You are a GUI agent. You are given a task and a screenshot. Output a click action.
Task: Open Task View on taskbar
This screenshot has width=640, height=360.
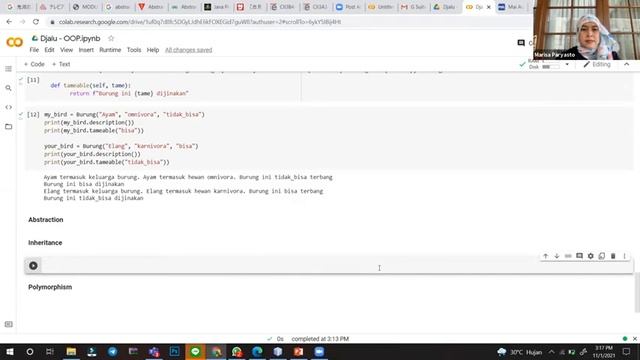(x=50, y=351)
